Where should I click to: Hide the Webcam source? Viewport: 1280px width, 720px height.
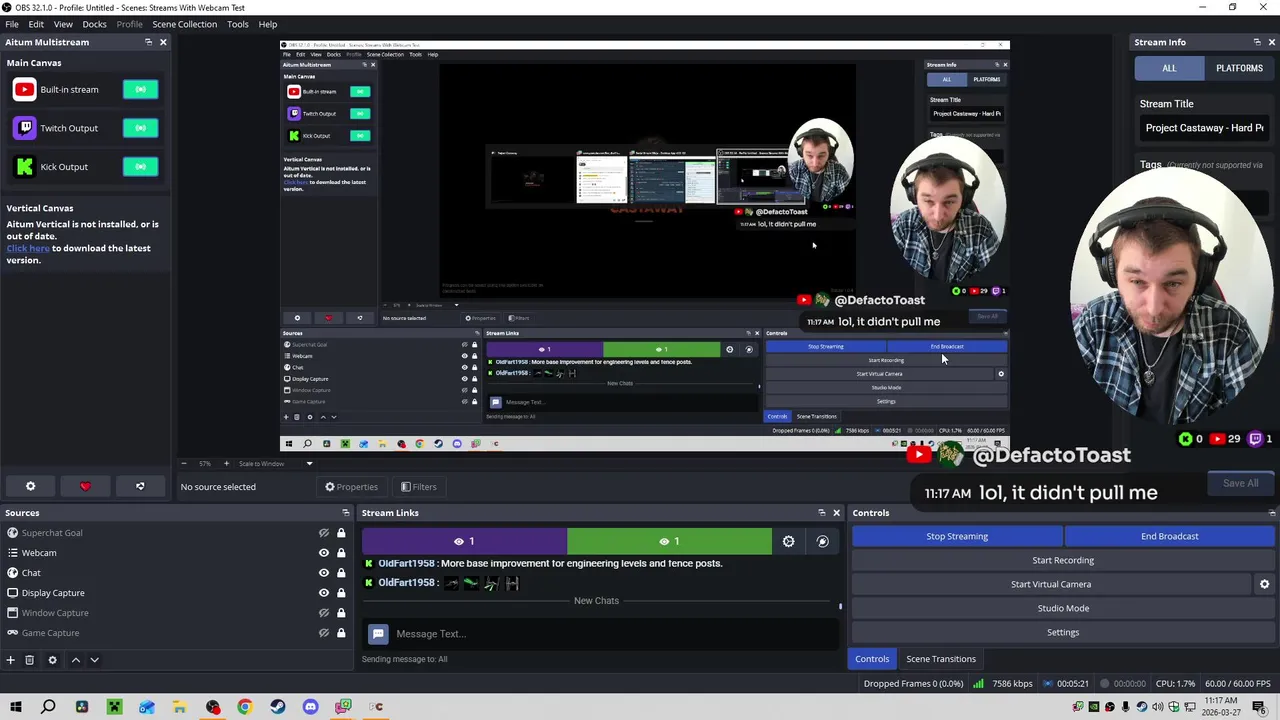323,553
